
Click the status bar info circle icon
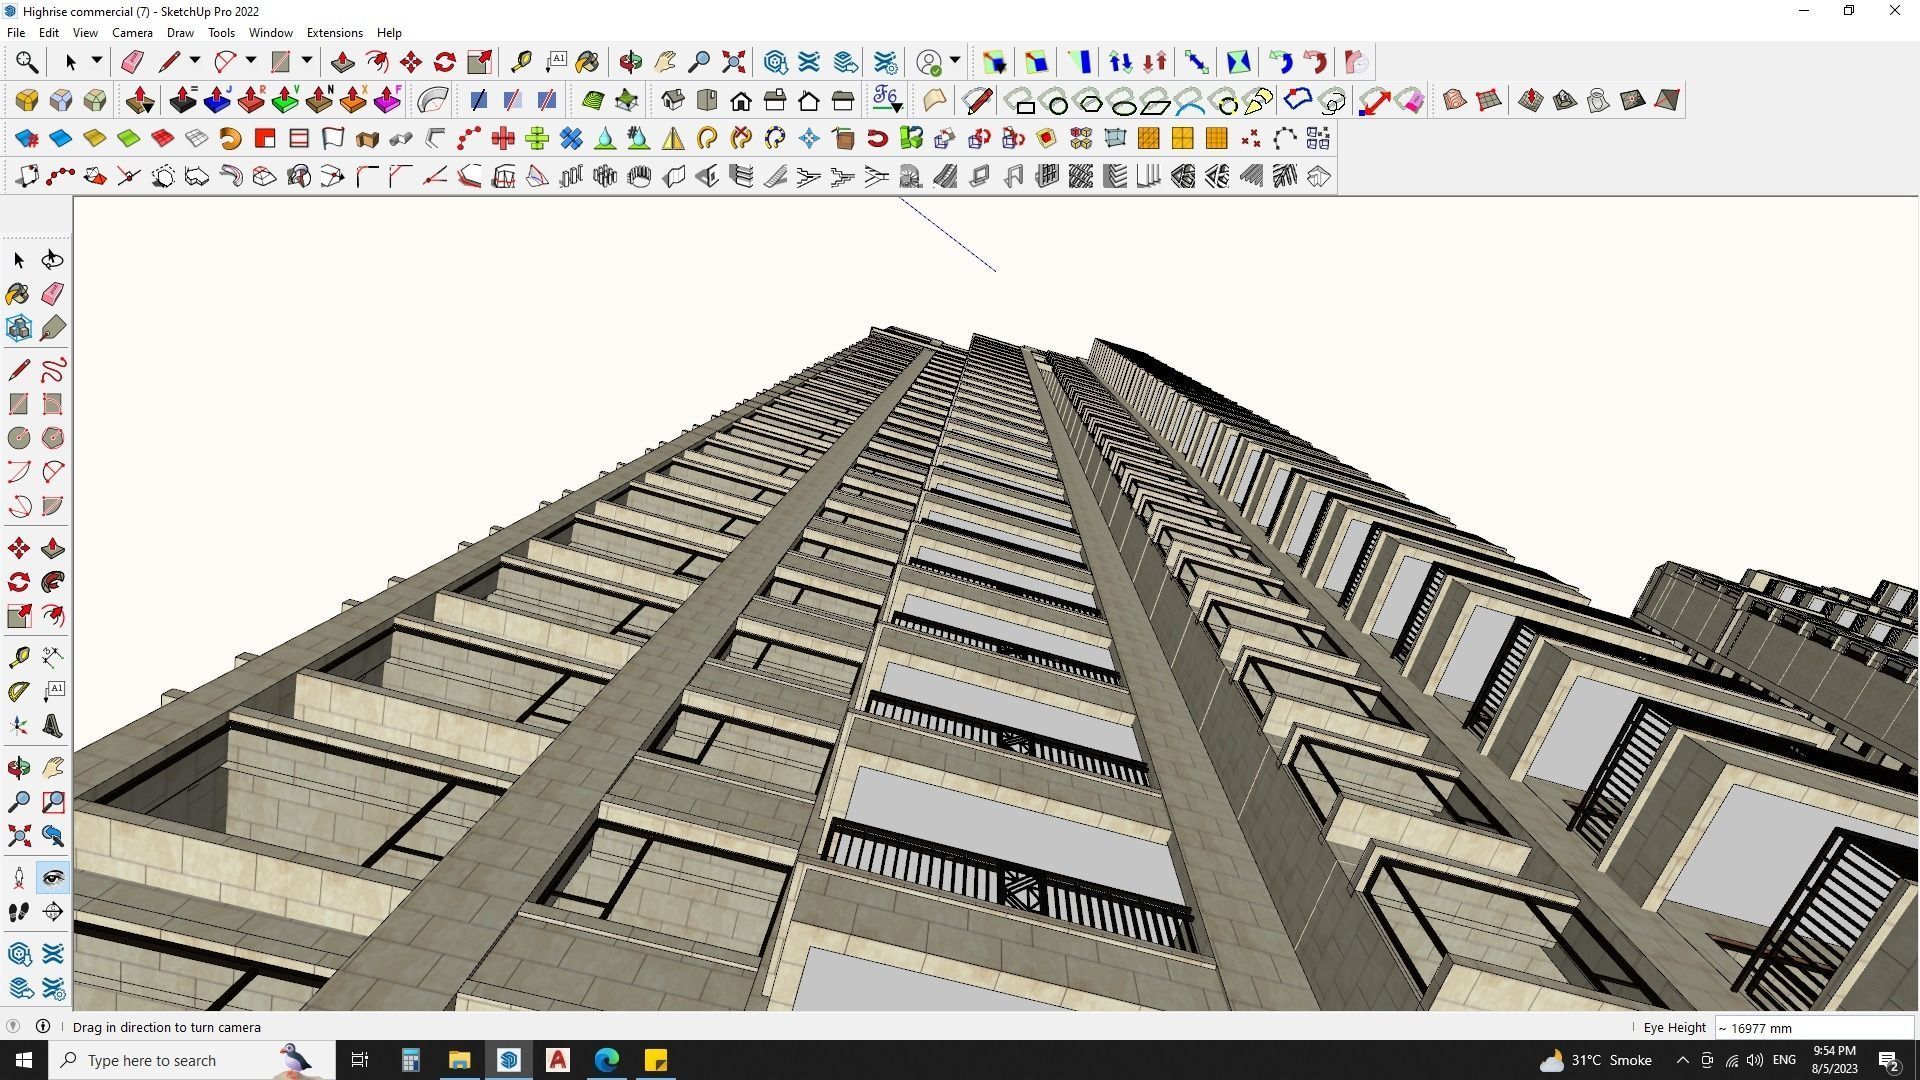(x=43, y=1027)
